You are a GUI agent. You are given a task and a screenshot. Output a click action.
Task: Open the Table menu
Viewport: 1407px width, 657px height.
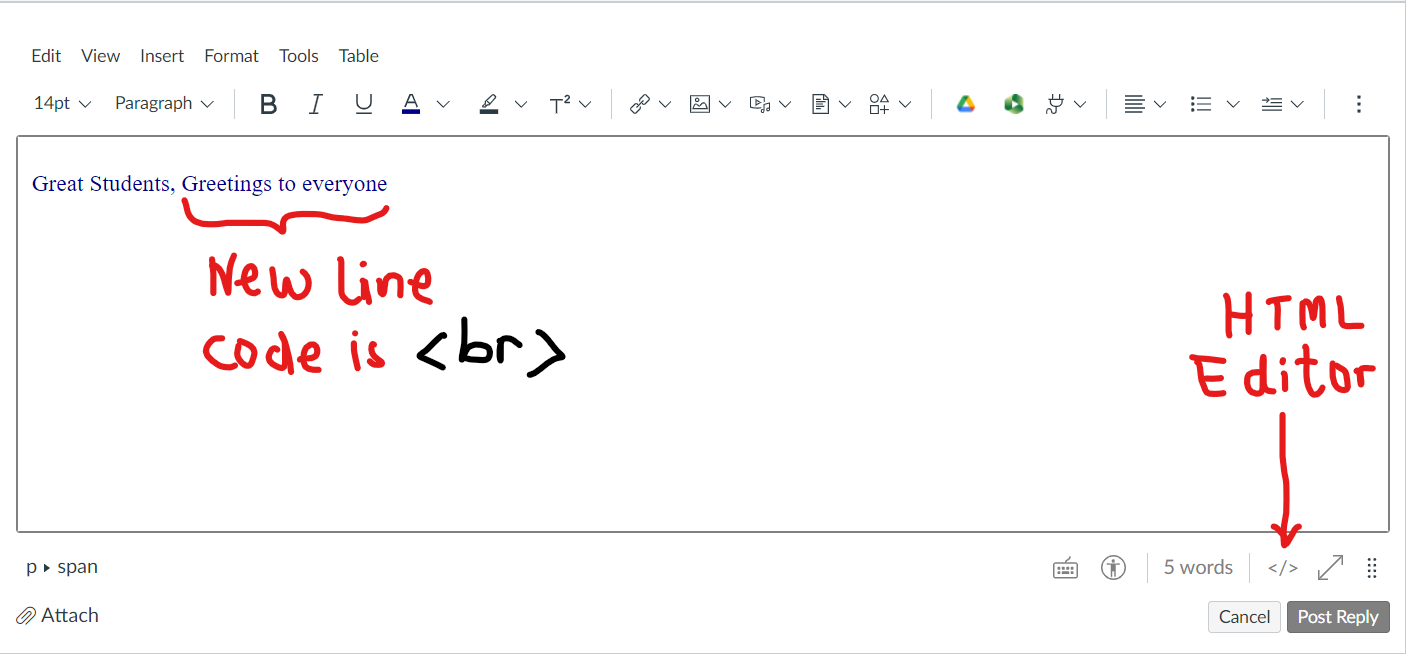pyautogui.click(x=358, y=56)
